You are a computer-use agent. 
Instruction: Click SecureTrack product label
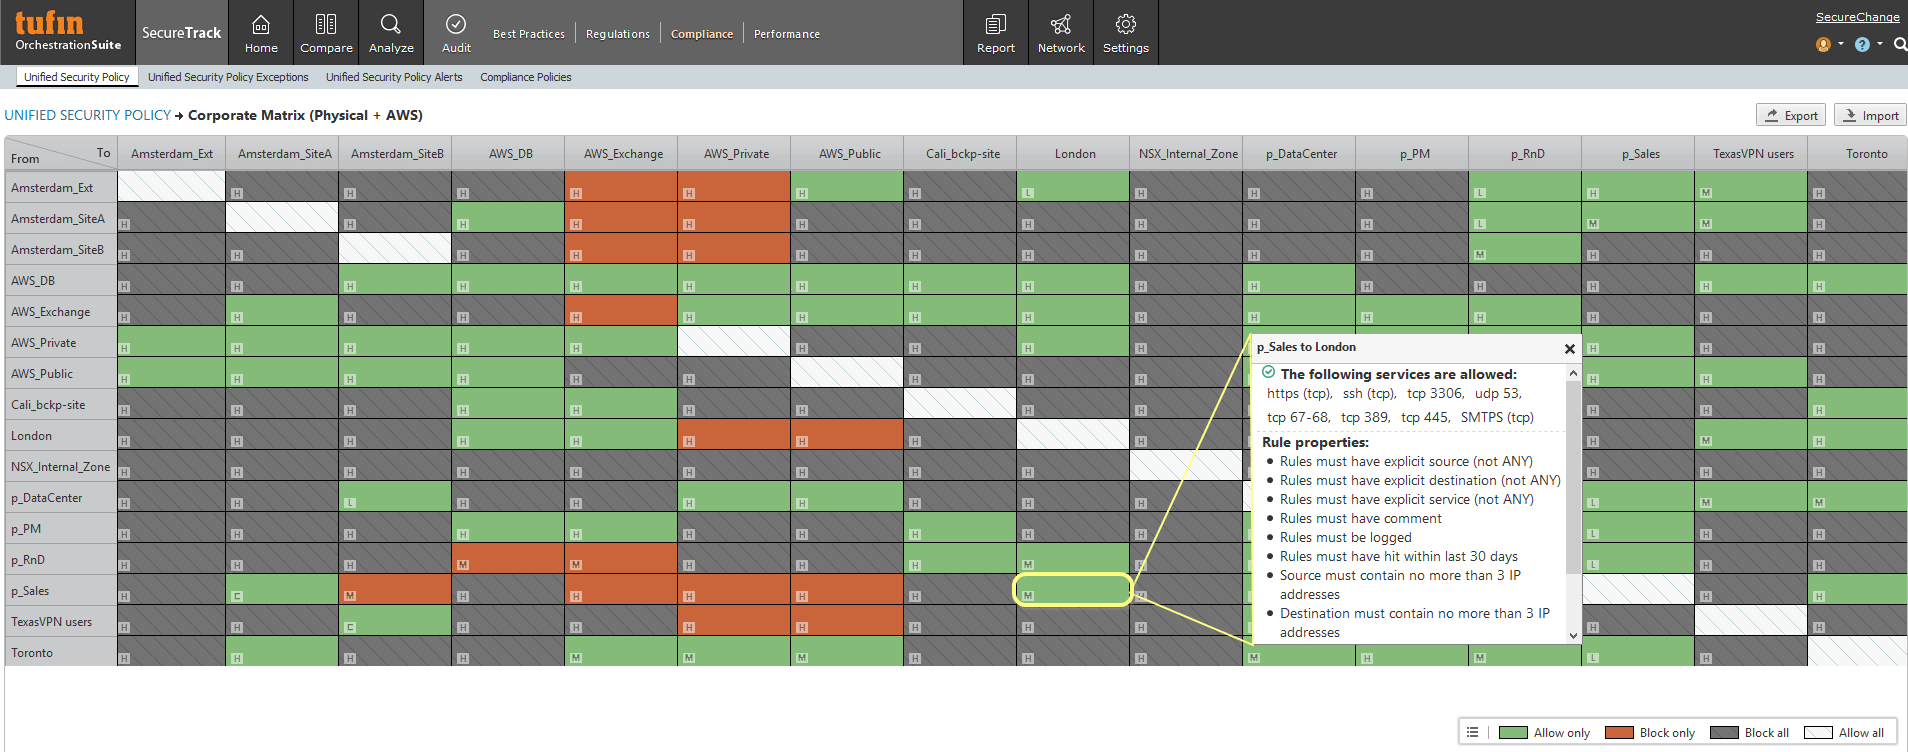(x=181, y=33)
